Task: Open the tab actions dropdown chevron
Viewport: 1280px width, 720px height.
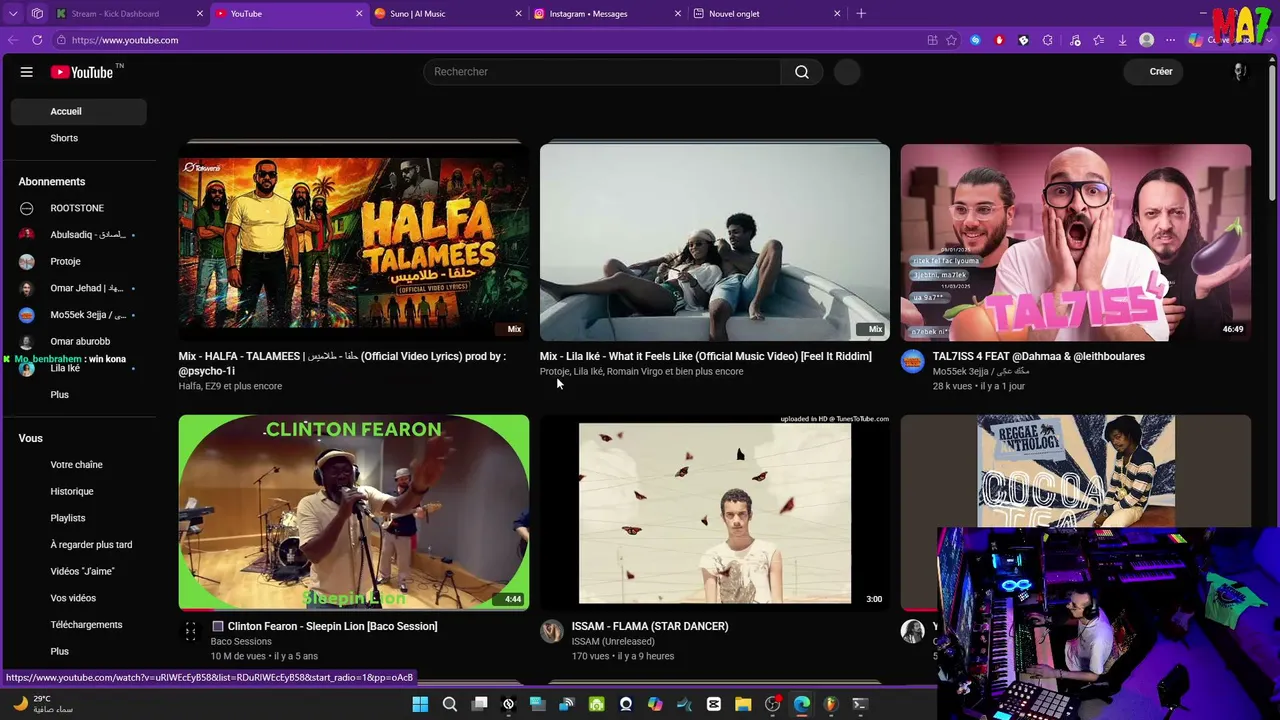Action: (14, 14)
